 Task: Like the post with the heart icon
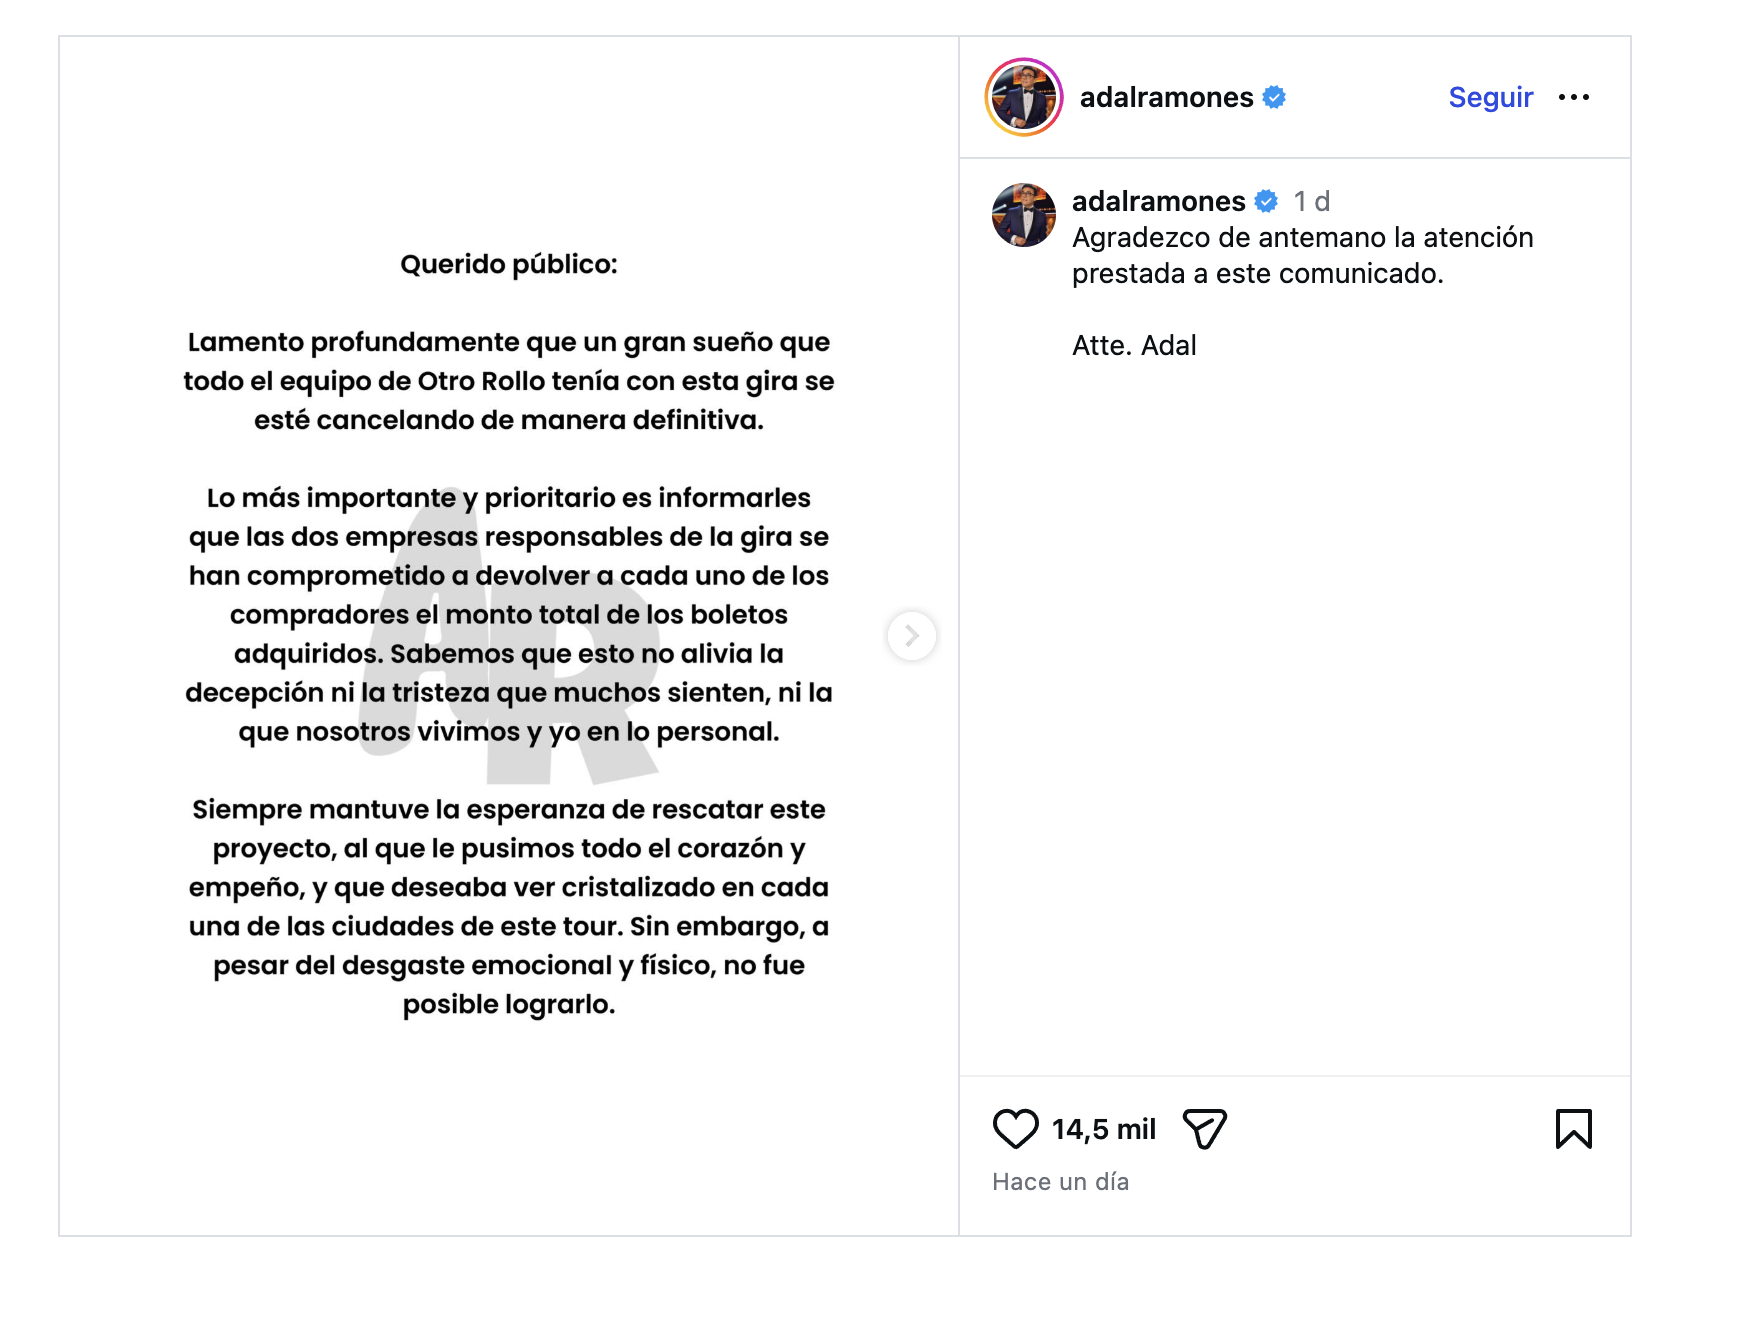[x=1015, y=1129]
